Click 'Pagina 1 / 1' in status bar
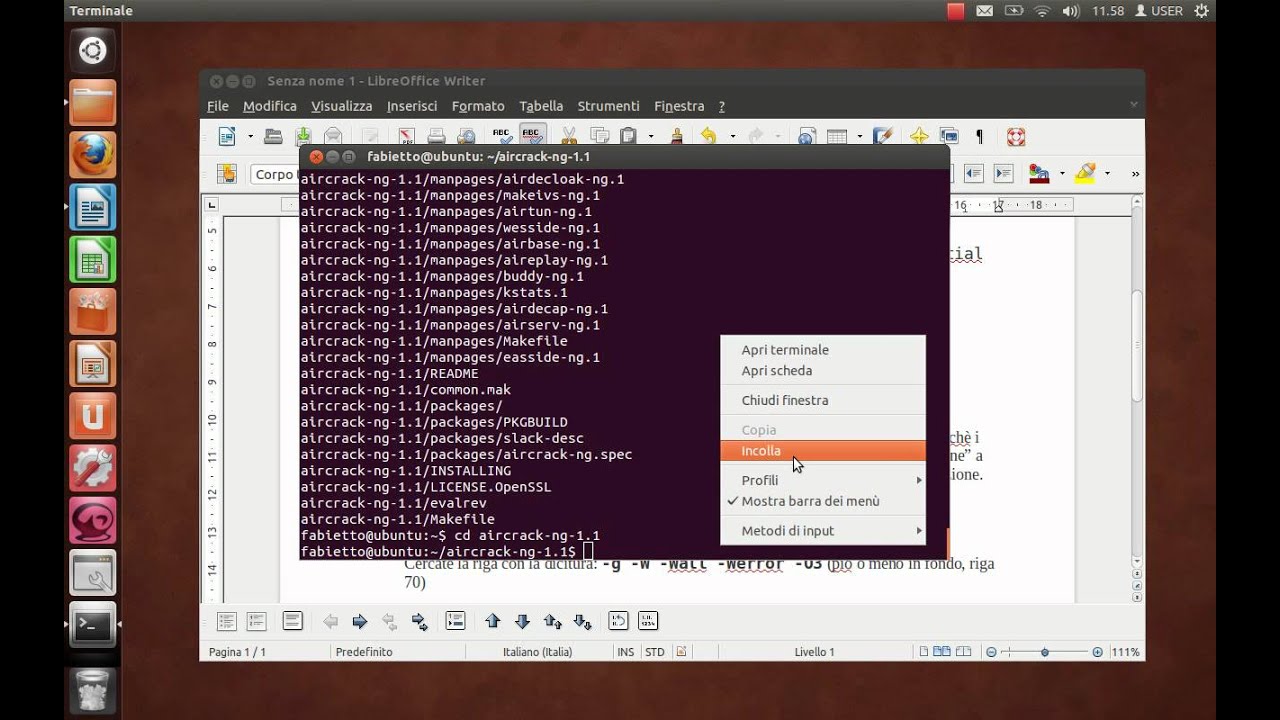 pyautogui.click(x=237, y=652)
